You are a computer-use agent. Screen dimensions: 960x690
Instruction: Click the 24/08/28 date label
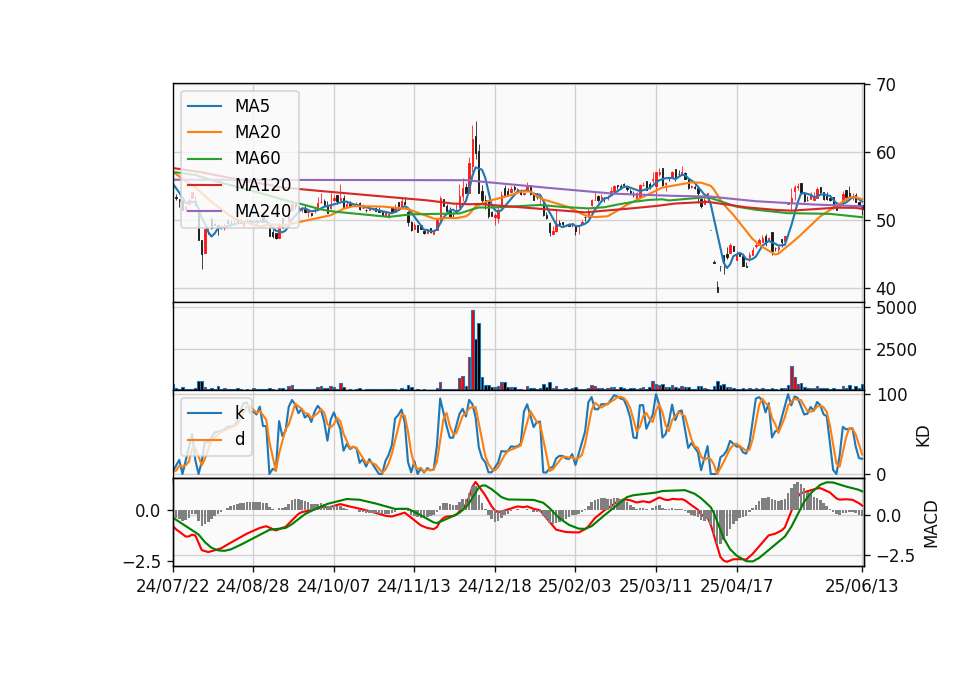click(253, 586)
